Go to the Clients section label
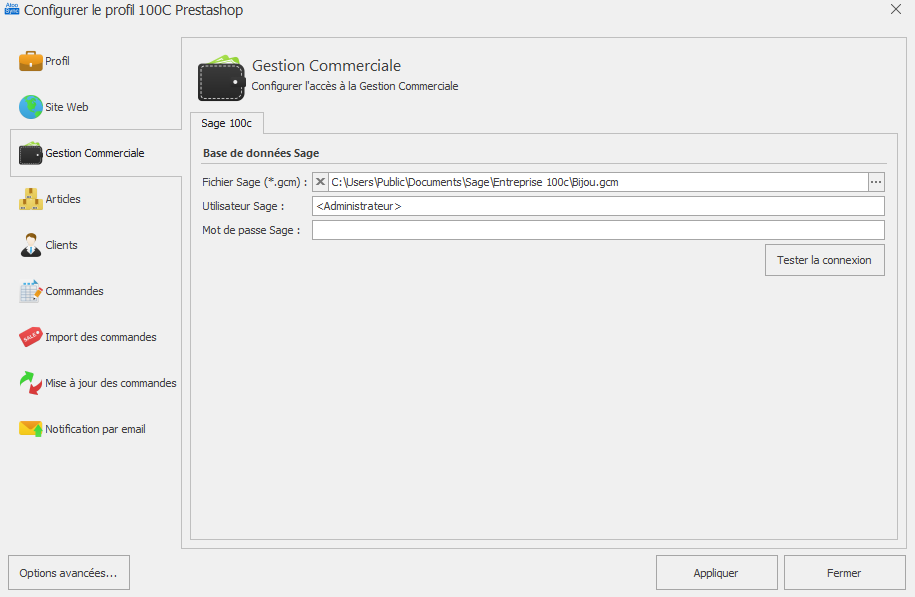 click(x=61, y=245)
